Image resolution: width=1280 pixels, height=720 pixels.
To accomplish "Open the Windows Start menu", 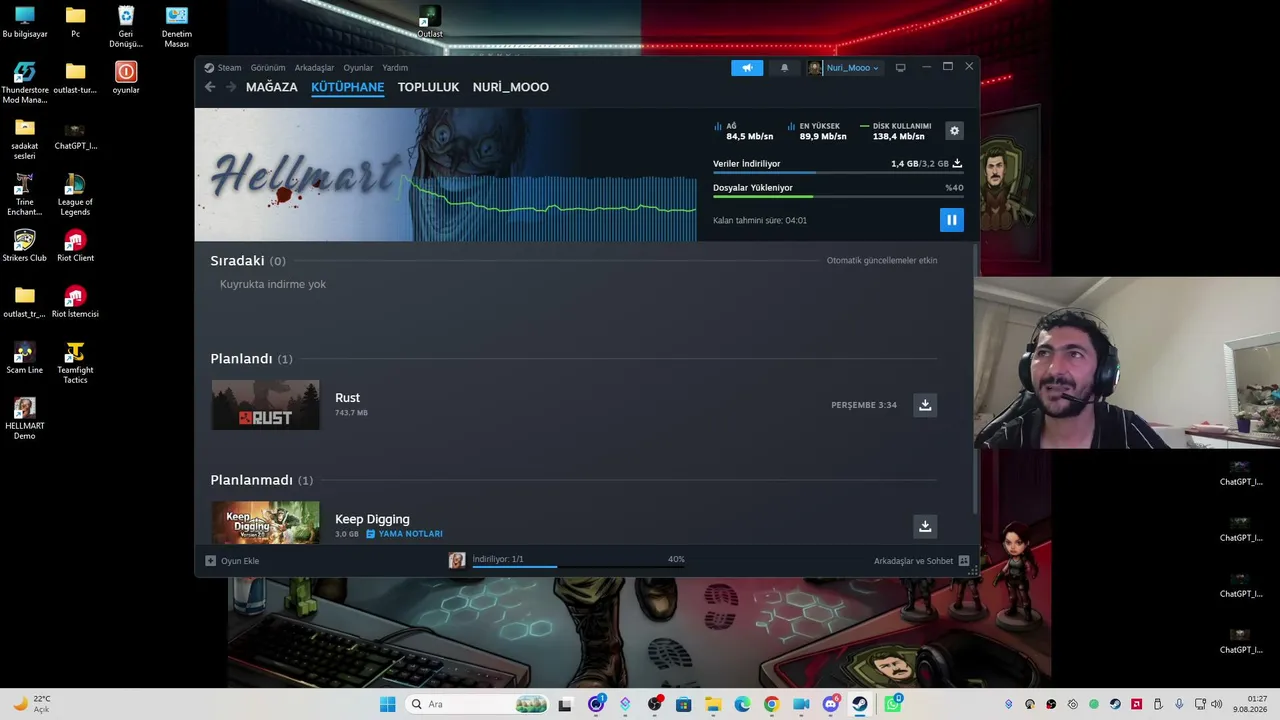I will click(388, 704).
